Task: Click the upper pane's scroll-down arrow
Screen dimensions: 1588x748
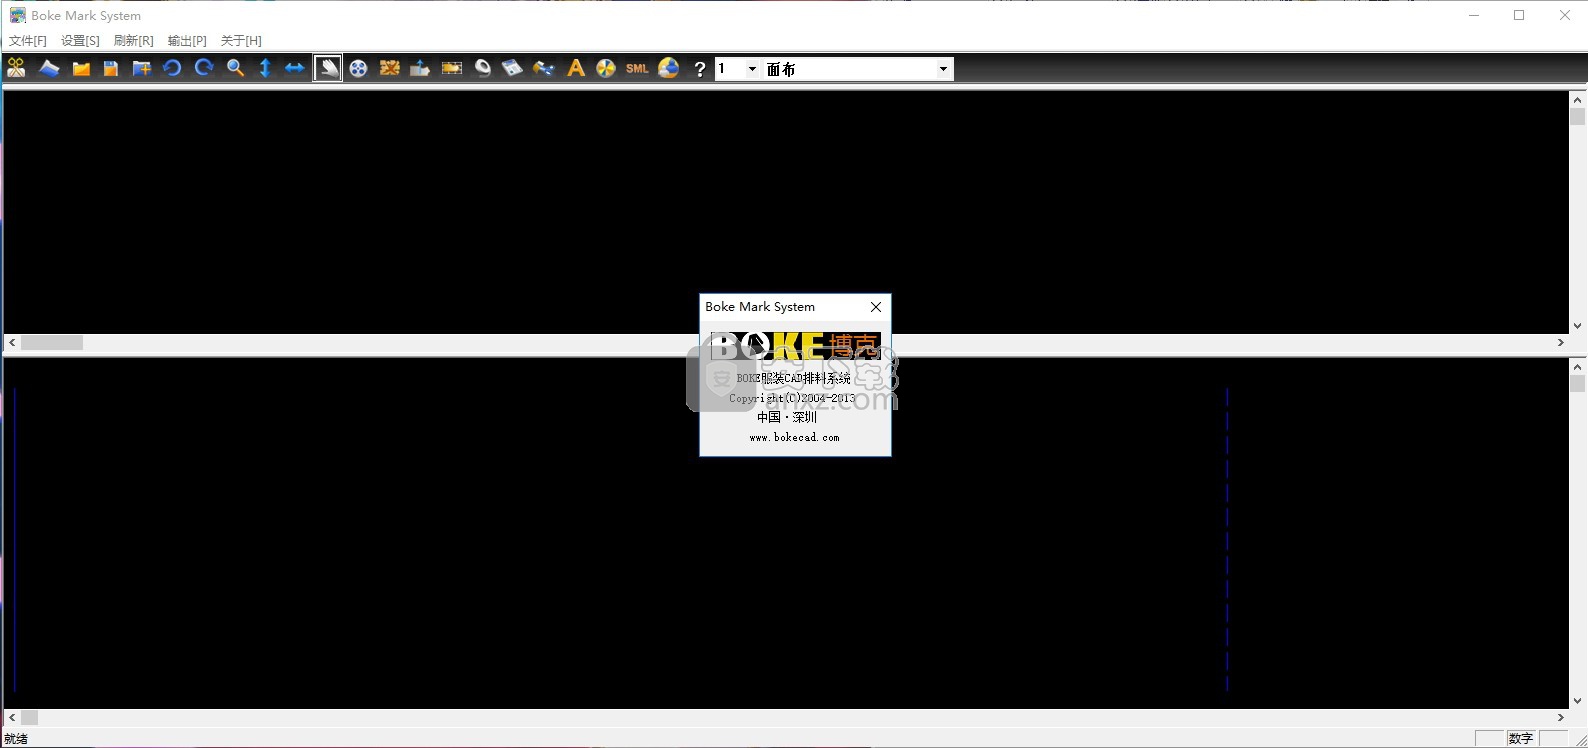Action: (1577, 325)
